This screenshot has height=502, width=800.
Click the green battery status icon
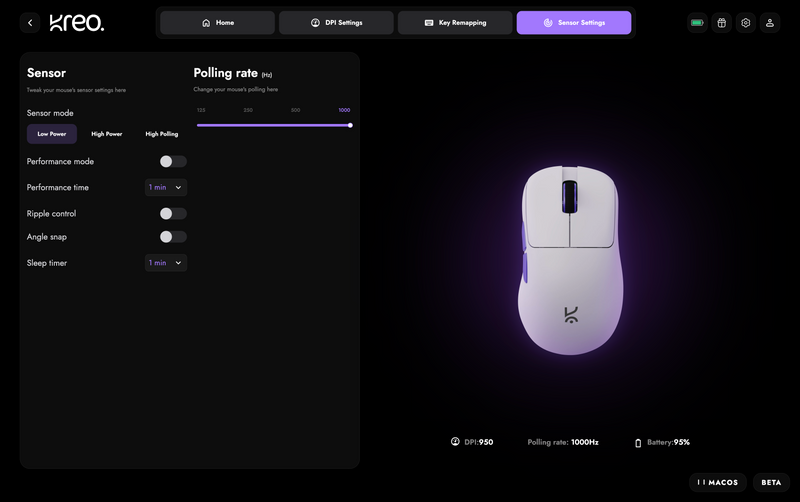click(697, 22)
